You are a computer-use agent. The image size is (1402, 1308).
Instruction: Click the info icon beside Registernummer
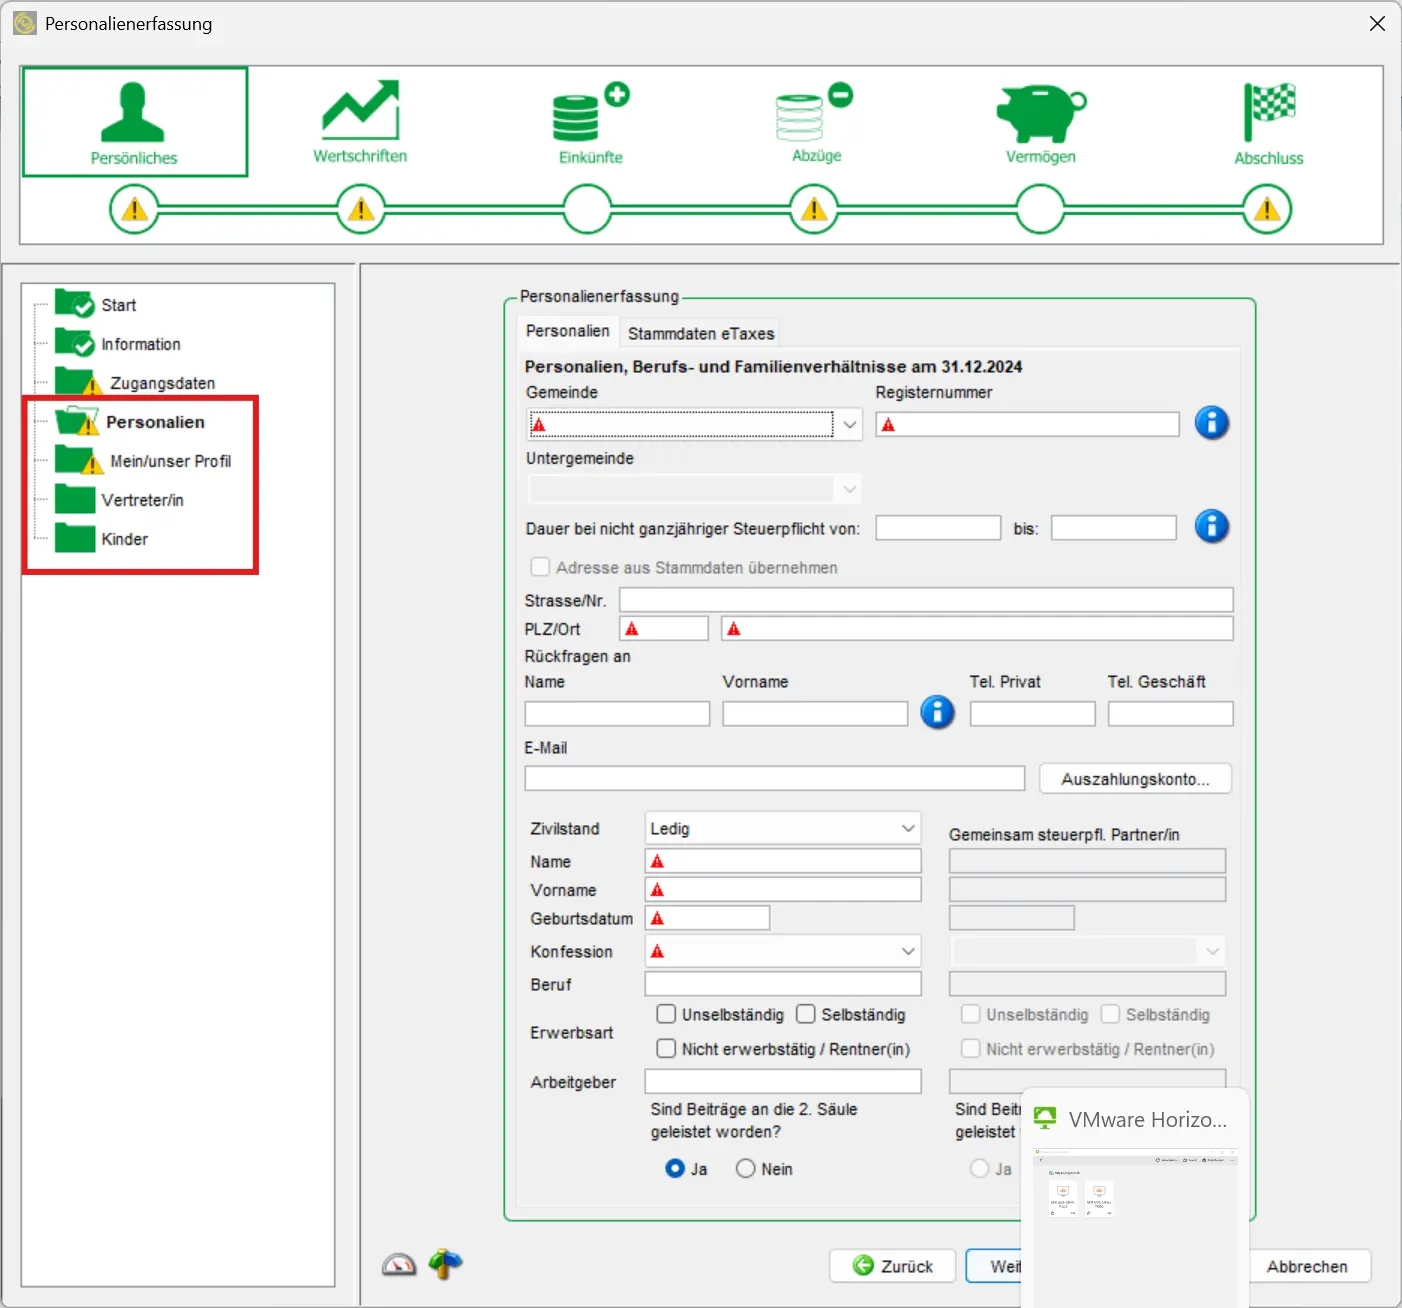pyautogui.click(x=1212, y=423)
